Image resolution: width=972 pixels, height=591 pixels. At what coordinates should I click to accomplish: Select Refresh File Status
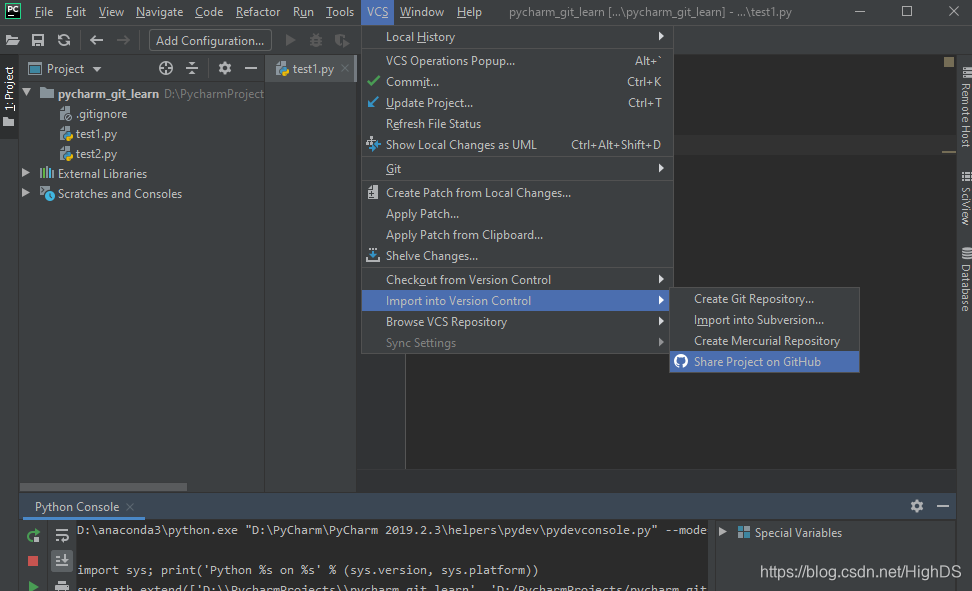click(x=517, y=124)
